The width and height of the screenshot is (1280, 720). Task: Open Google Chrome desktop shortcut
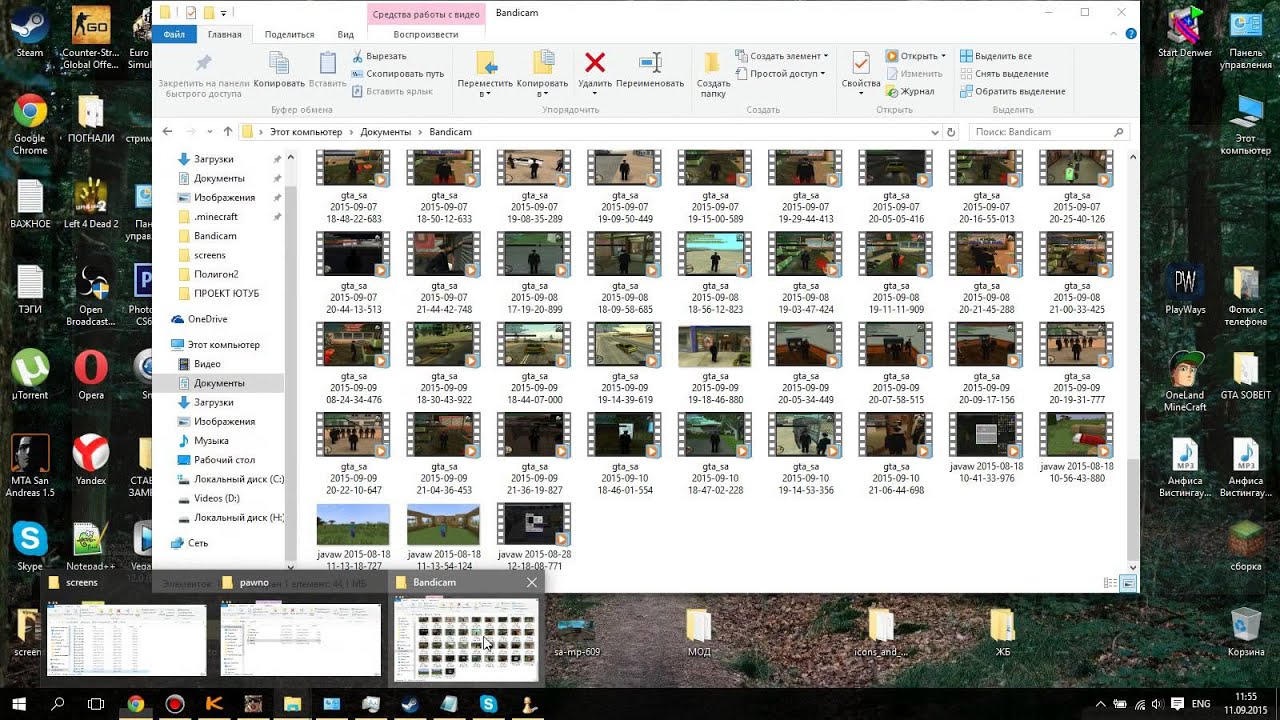(30, 125)
